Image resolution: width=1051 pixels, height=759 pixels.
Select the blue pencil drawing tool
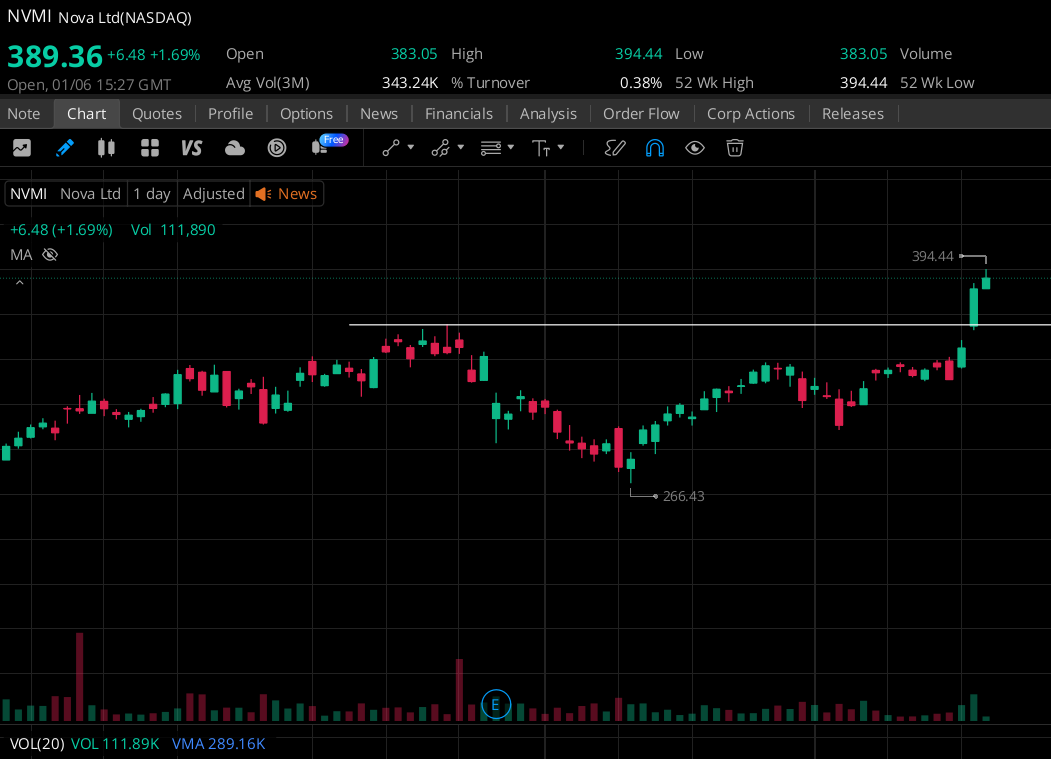(x=64, y=147)
